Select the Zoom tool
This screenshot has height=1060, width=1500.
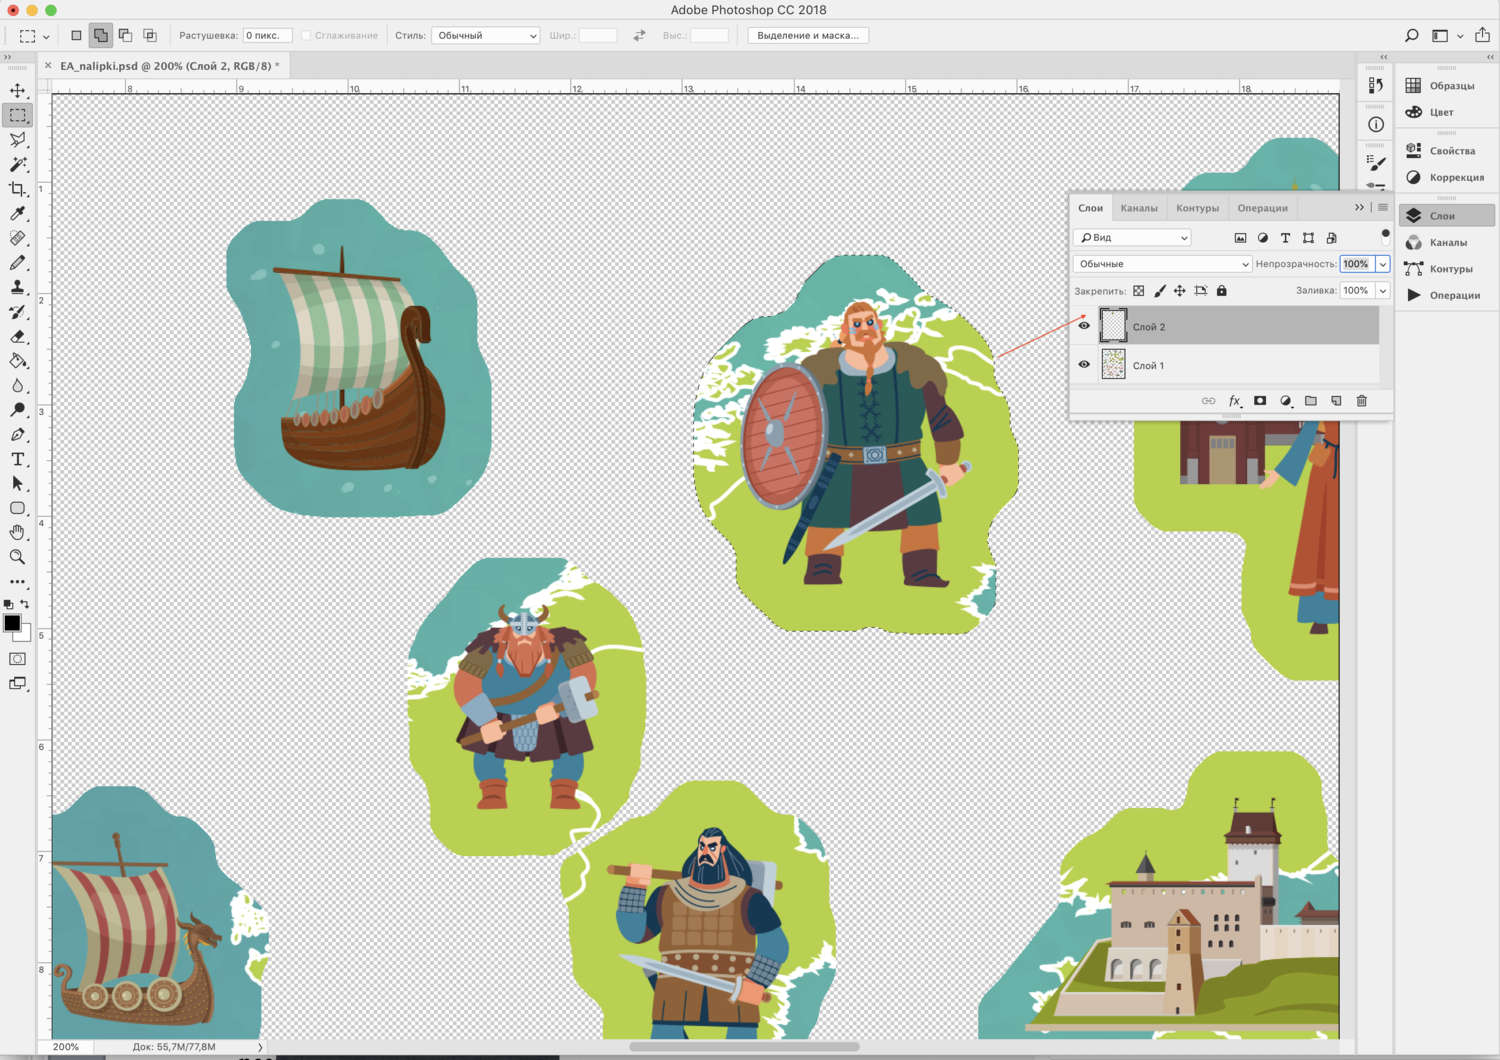pos(18,557)
